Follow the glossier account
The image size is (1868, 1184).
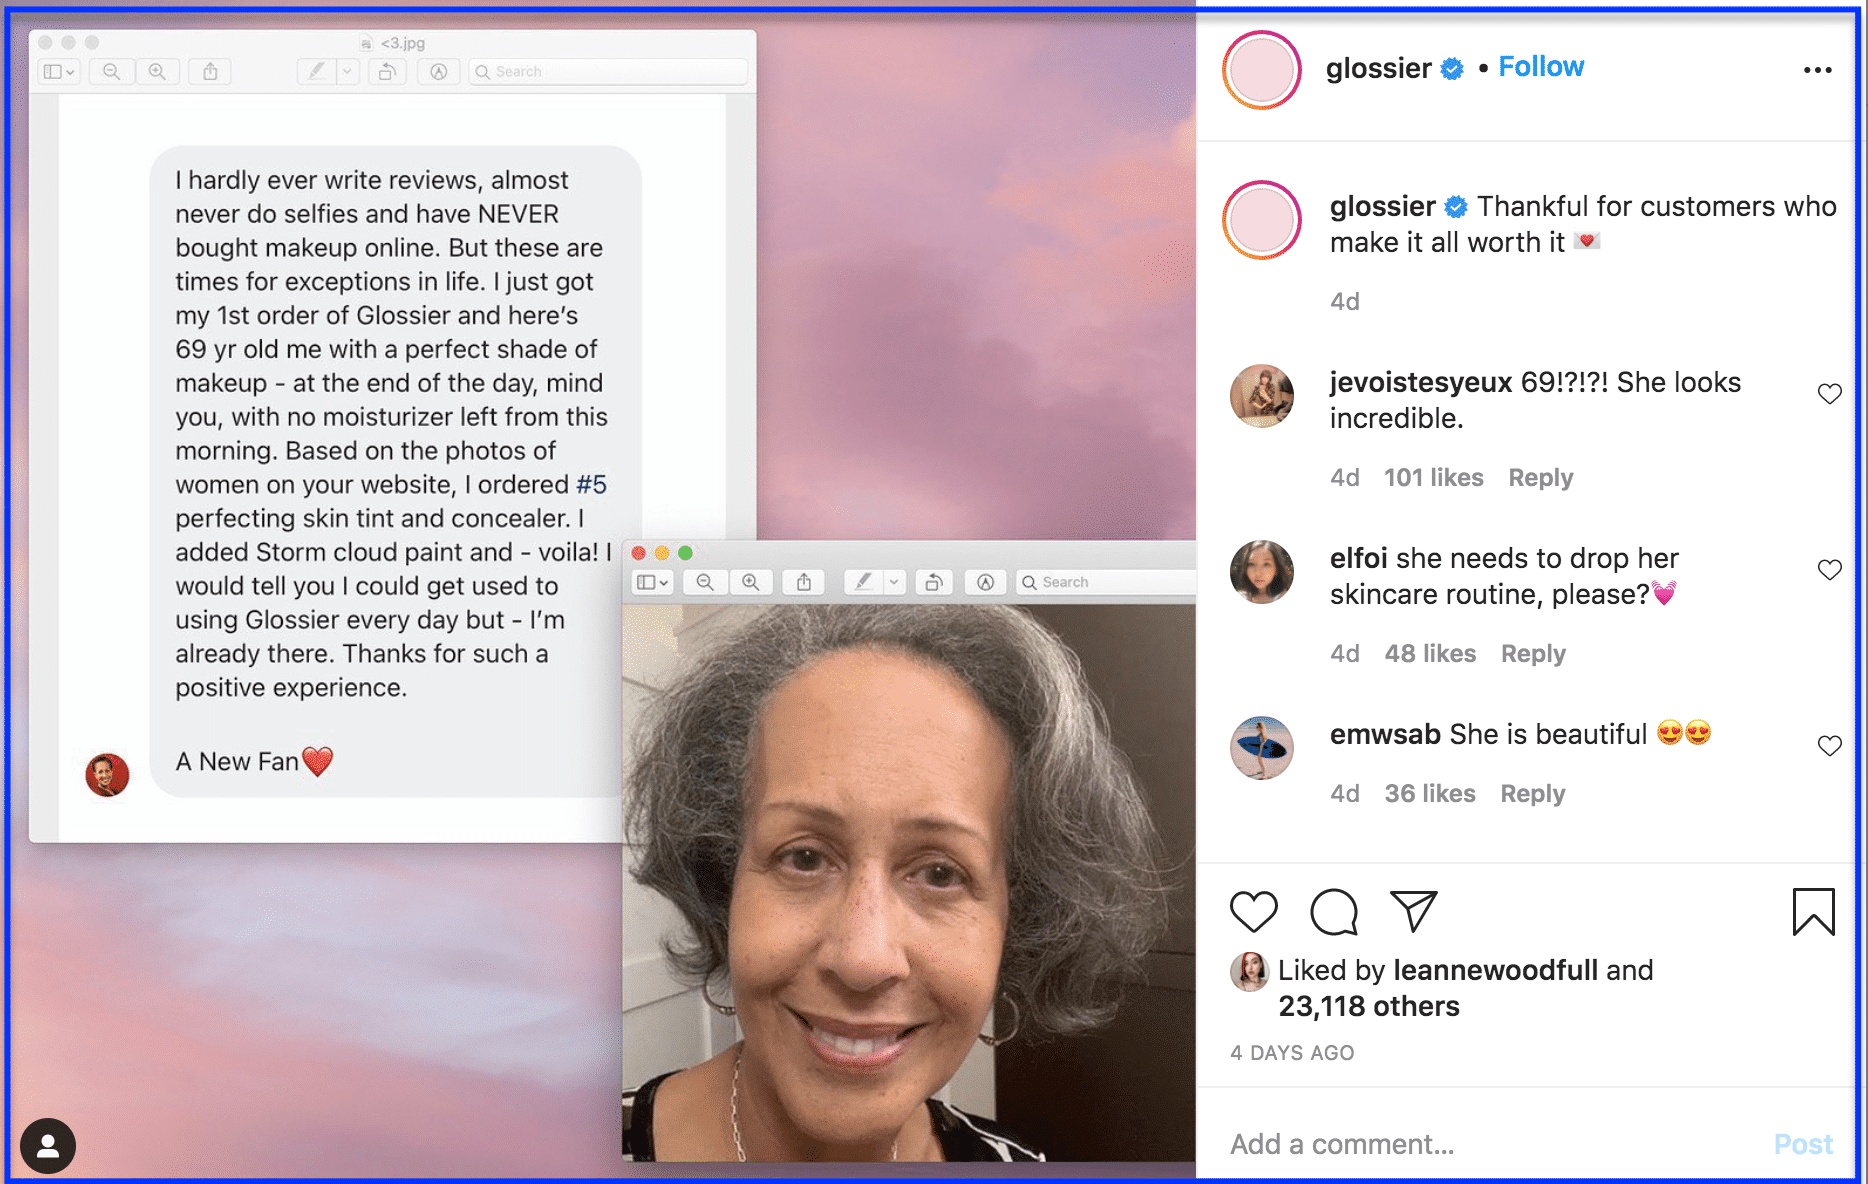point(1541,67)
